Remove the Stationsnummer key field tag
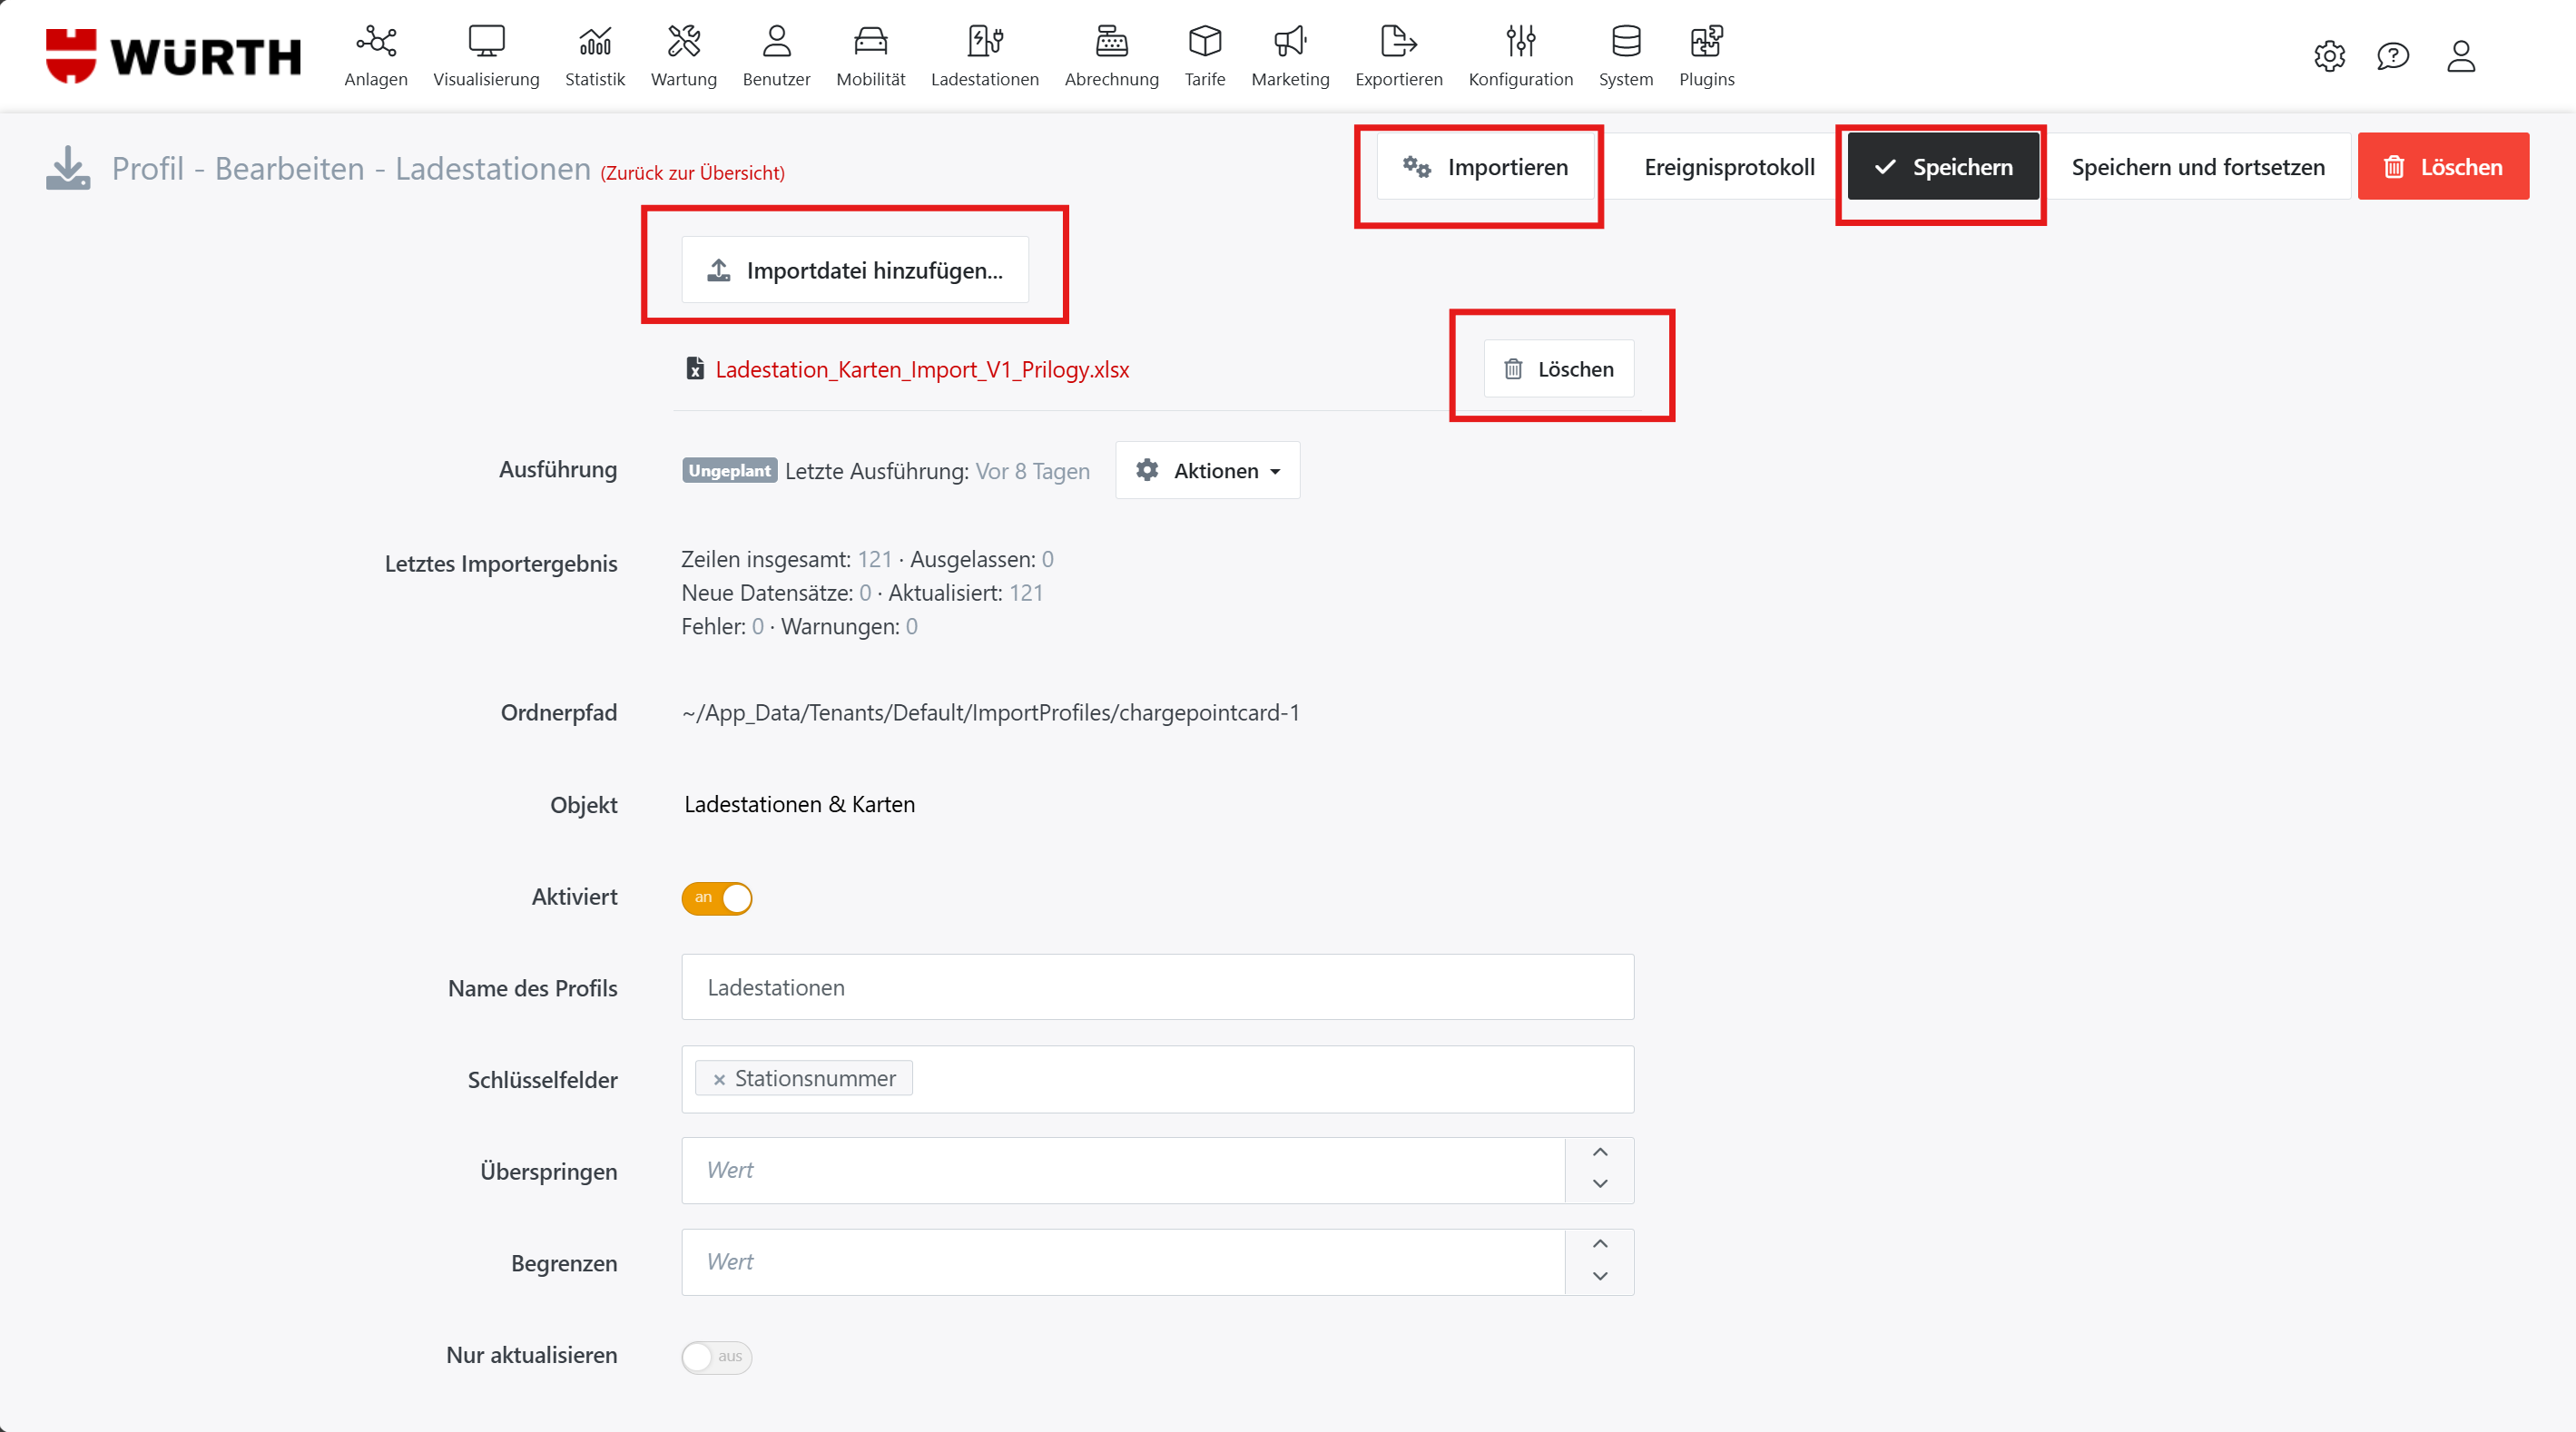 click(718, 1080)
